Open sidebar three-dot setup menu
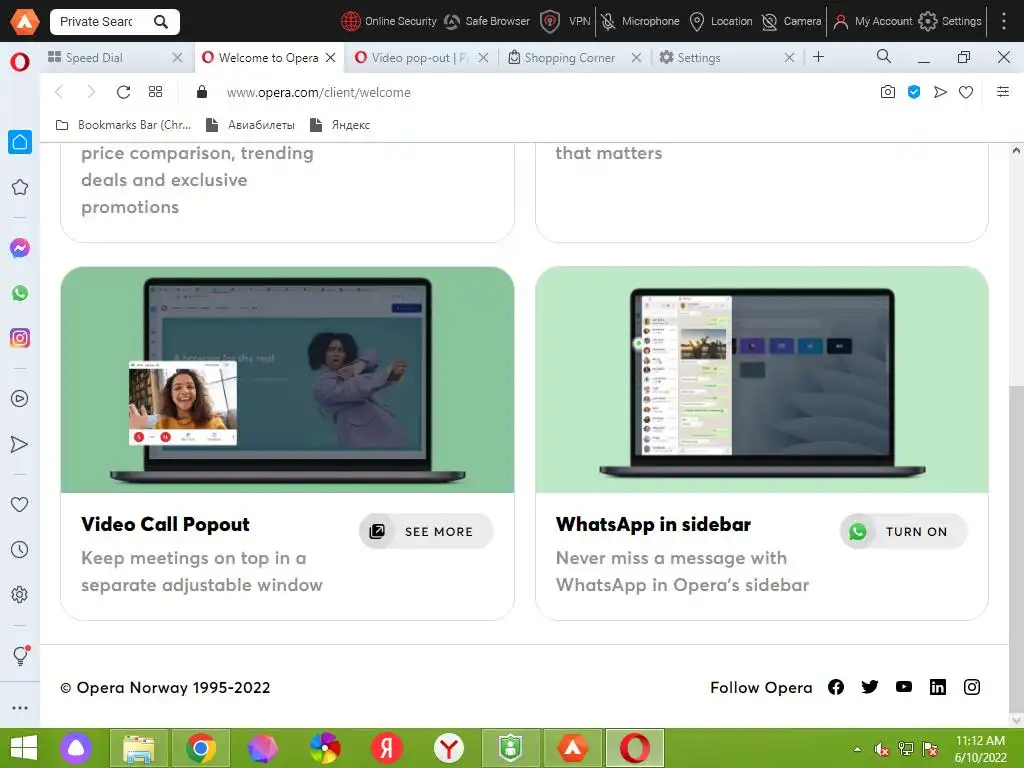 pyautogui.click(x=20, y=708)
